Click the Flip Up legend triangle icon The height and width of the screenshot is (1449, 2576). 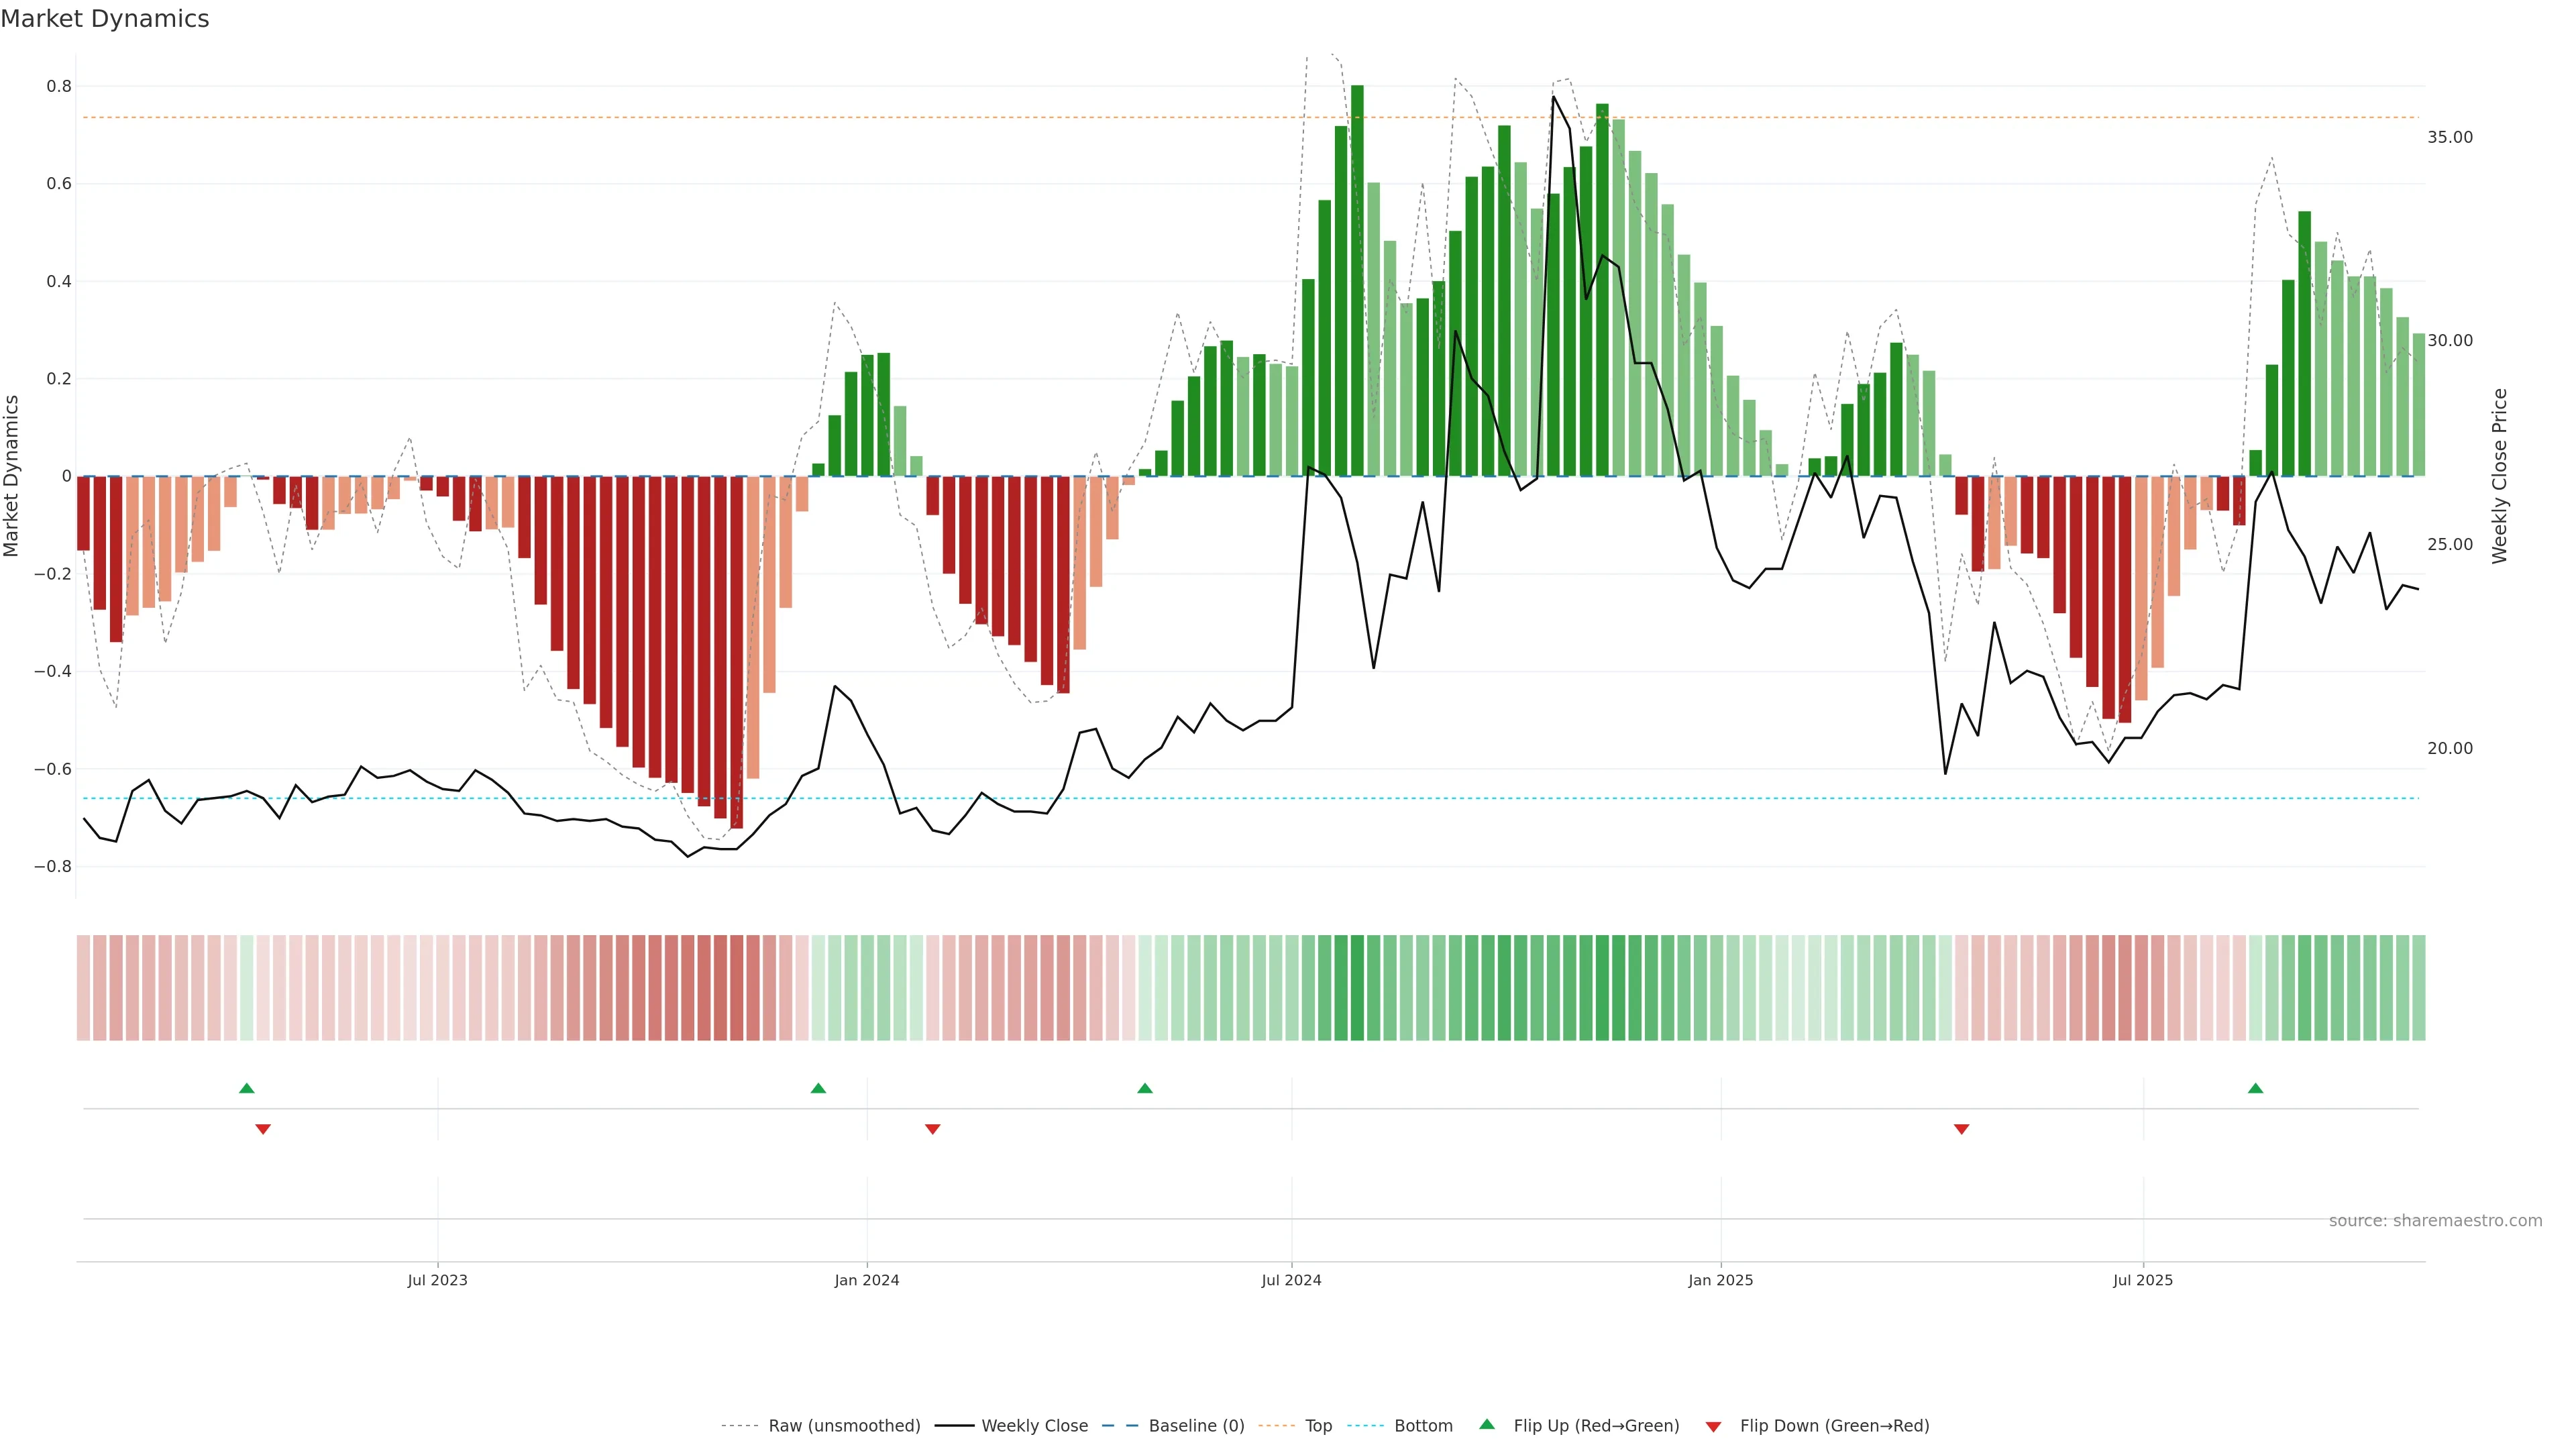coord(1487,1424)
